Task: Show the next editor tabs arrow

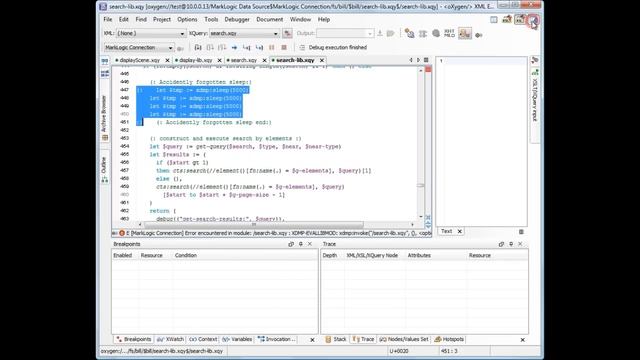Action: click(418, 60)
